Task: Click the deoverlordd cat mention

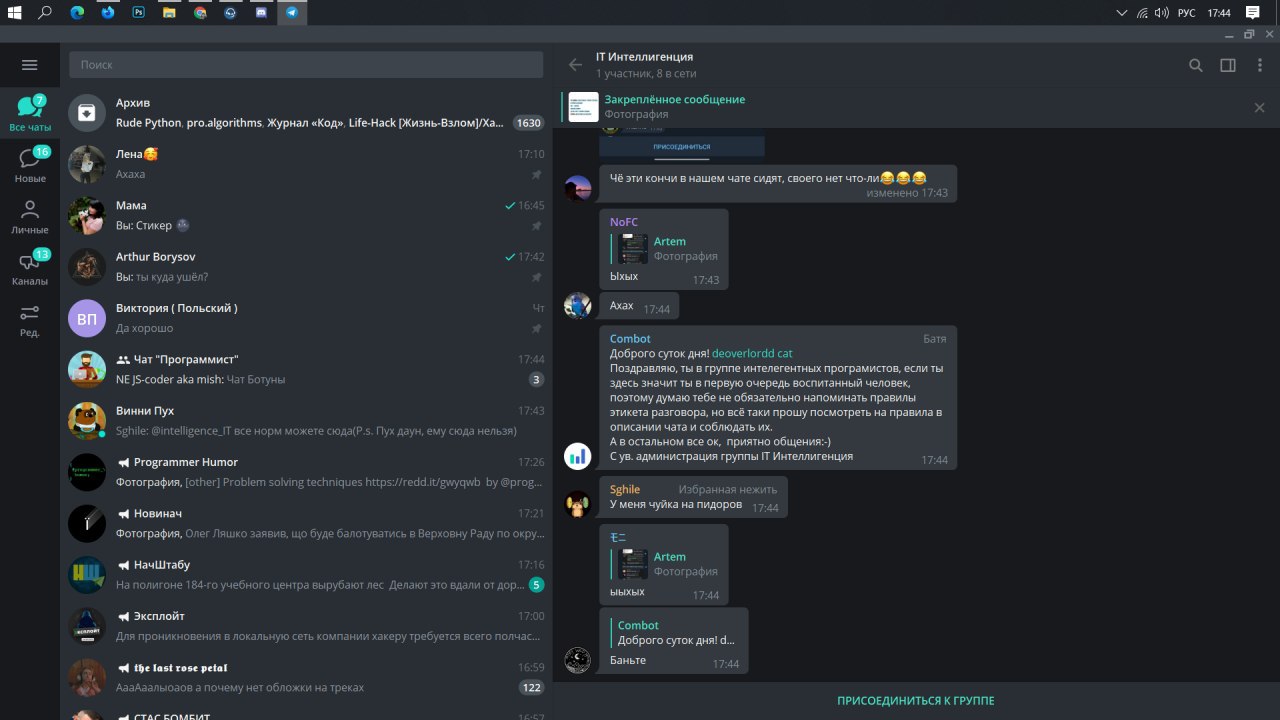Action: (752, 353)
